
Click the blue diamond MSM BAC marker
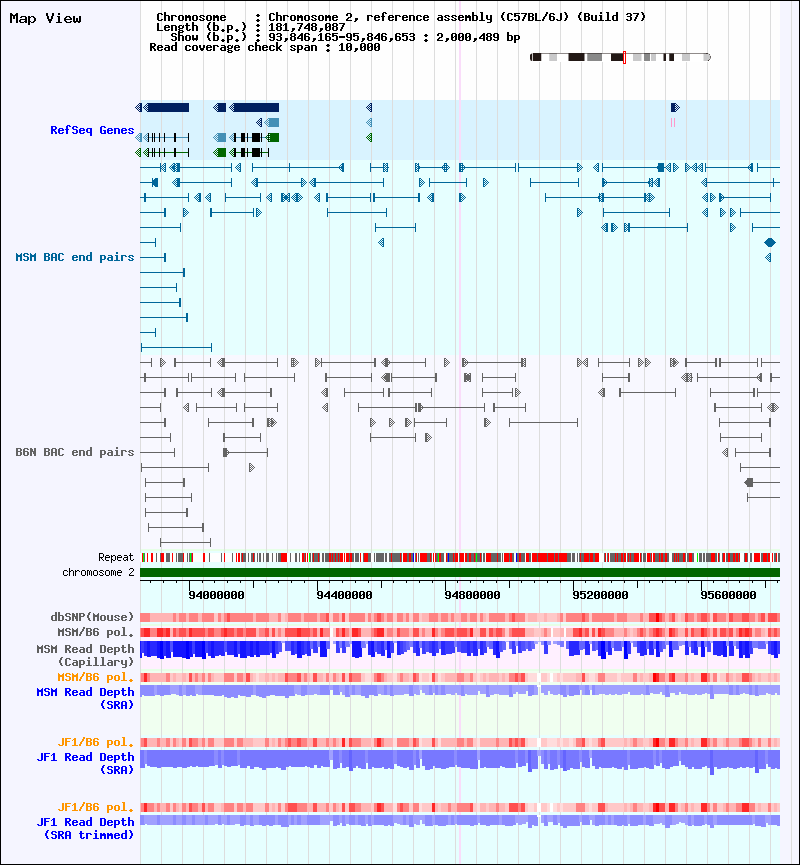(x=770, y=242)
